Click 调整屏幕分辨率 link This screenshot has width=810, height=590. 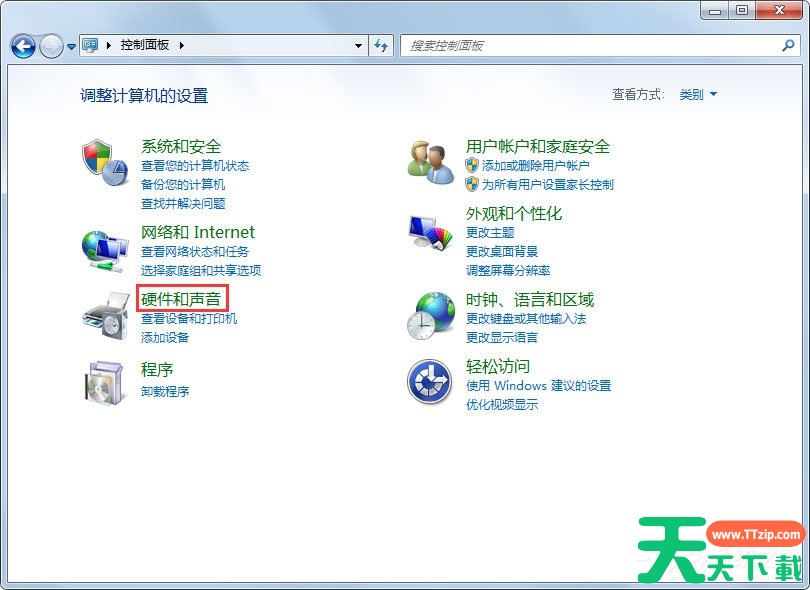[x=508, y=270]
